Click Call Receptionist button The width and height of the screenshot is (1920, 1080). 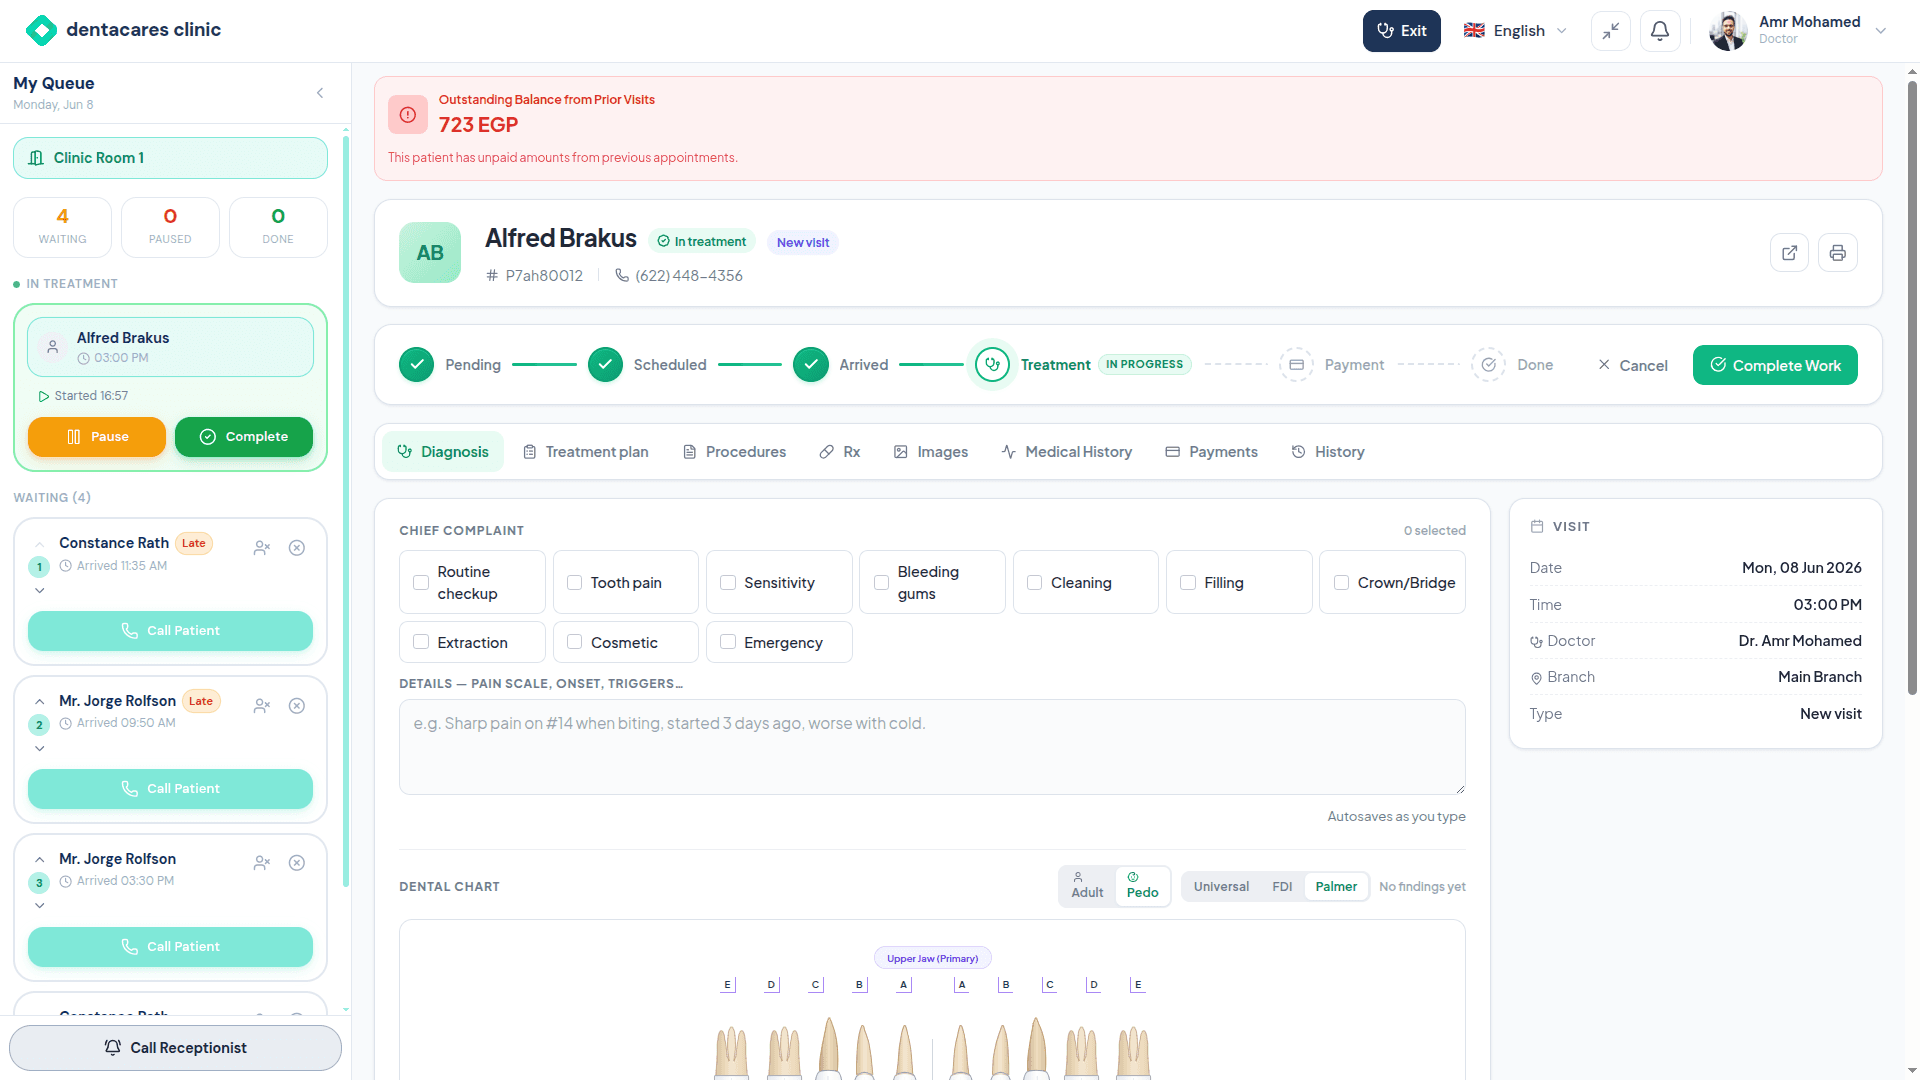[x=175, y=1048]
